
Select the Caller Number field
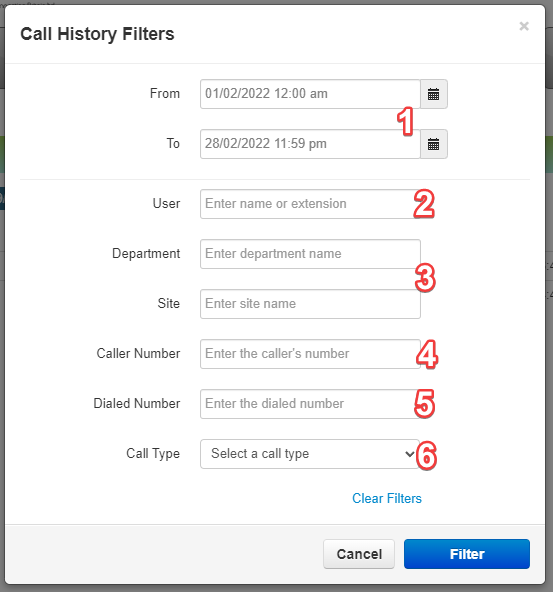(x=310, y=354)
